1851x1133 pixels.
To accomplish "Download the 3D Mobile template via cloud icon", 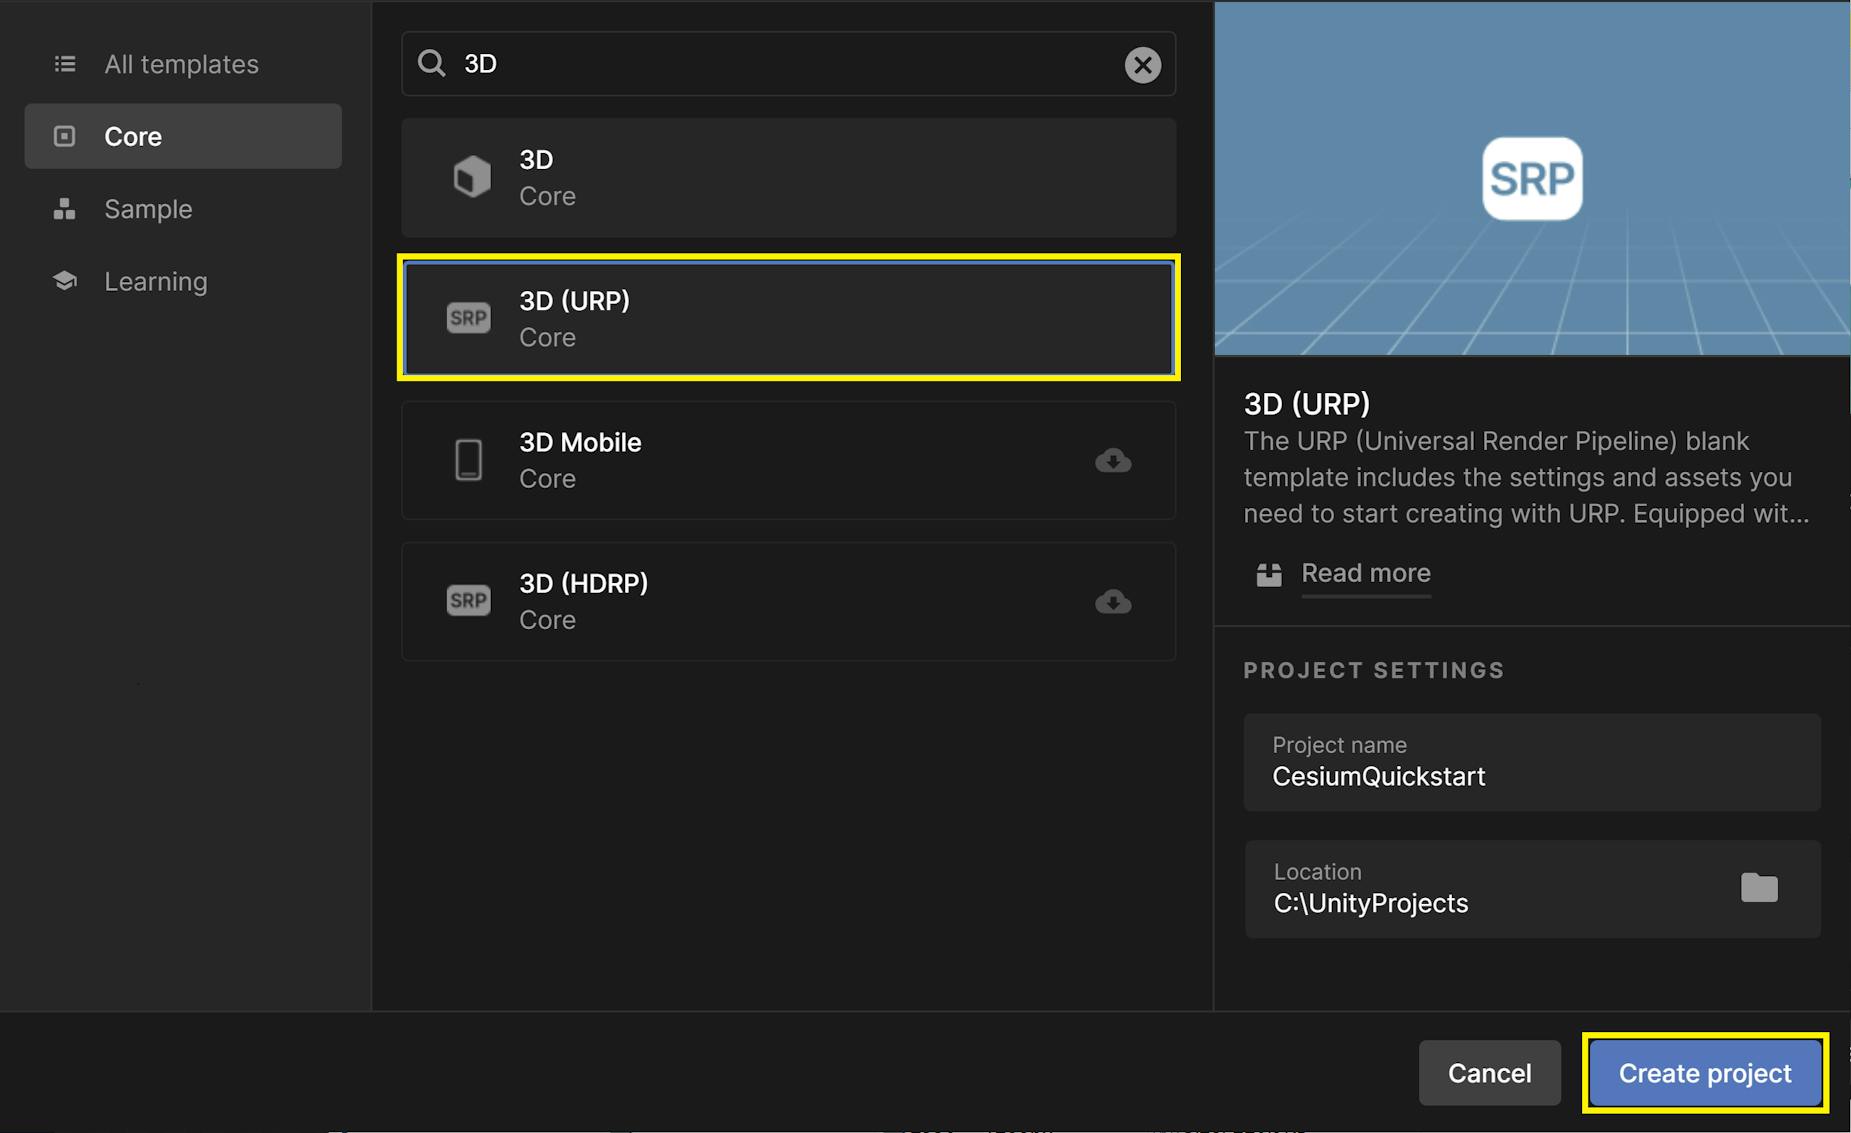I will tap(1113, 460).
